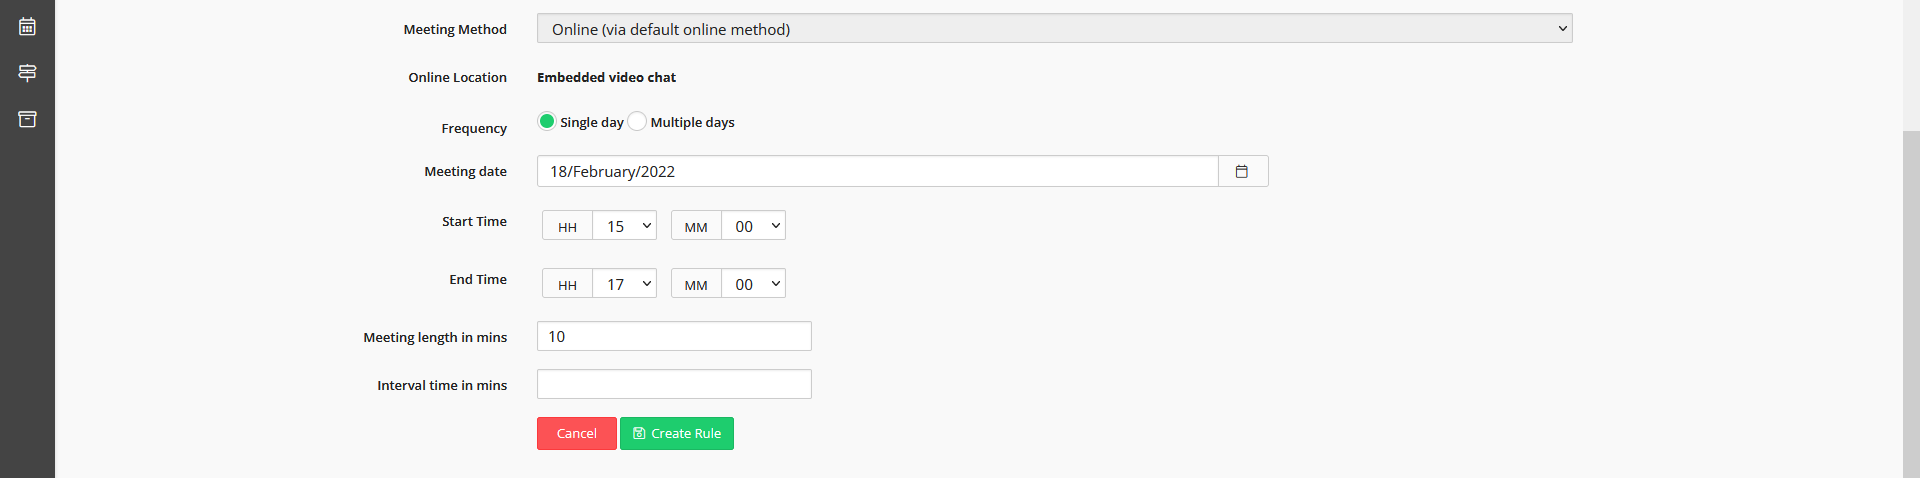The height and width of the screenshot is (478, 1920).
Task: Open the End Time hour dropdown
Action: pos(625,284)
